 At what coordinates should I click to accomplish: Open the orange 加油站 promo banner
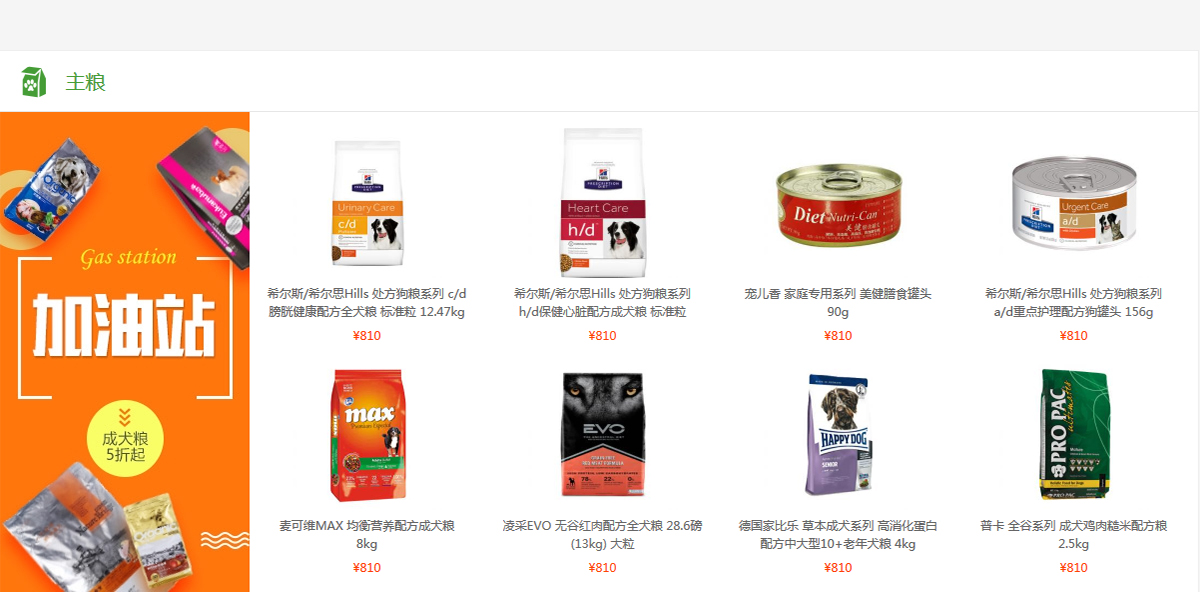pos(125,352)
